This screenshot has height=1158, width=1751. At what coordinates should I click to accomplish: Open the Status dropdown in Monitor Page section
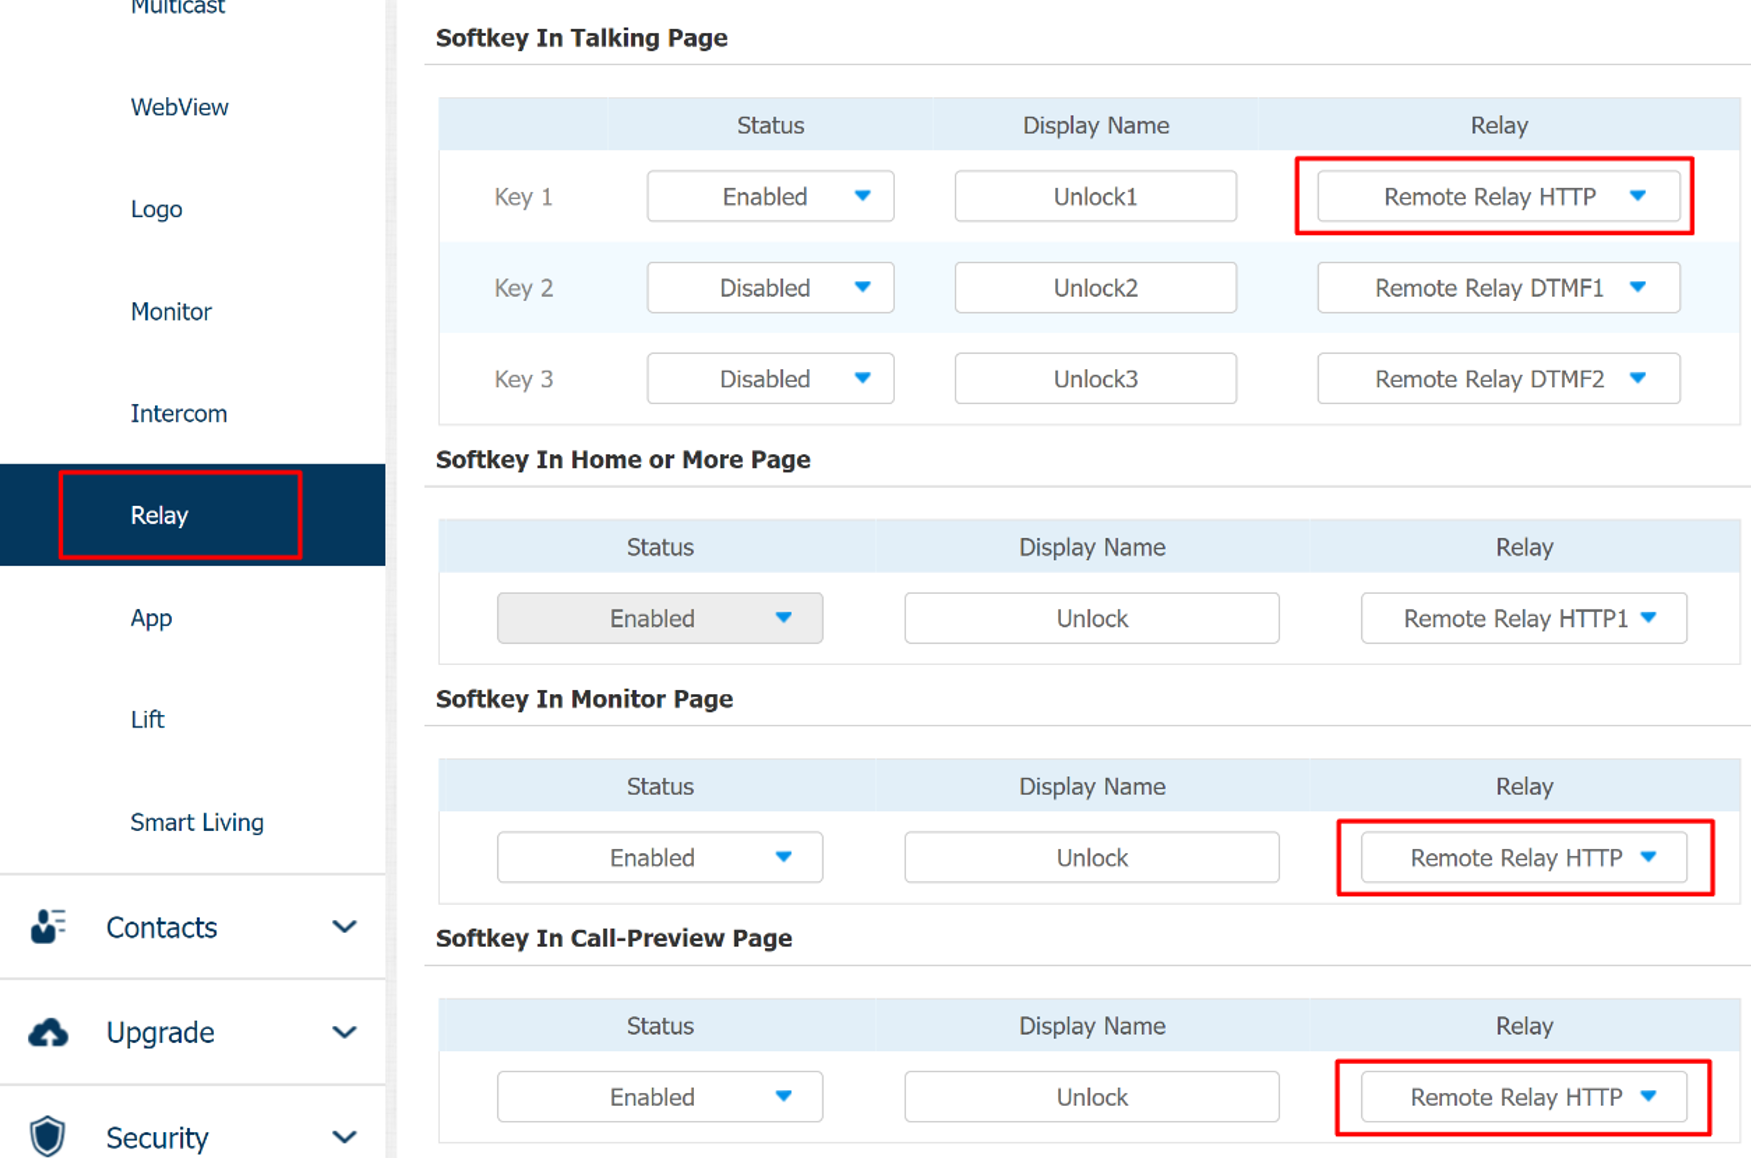coord(659,857)
